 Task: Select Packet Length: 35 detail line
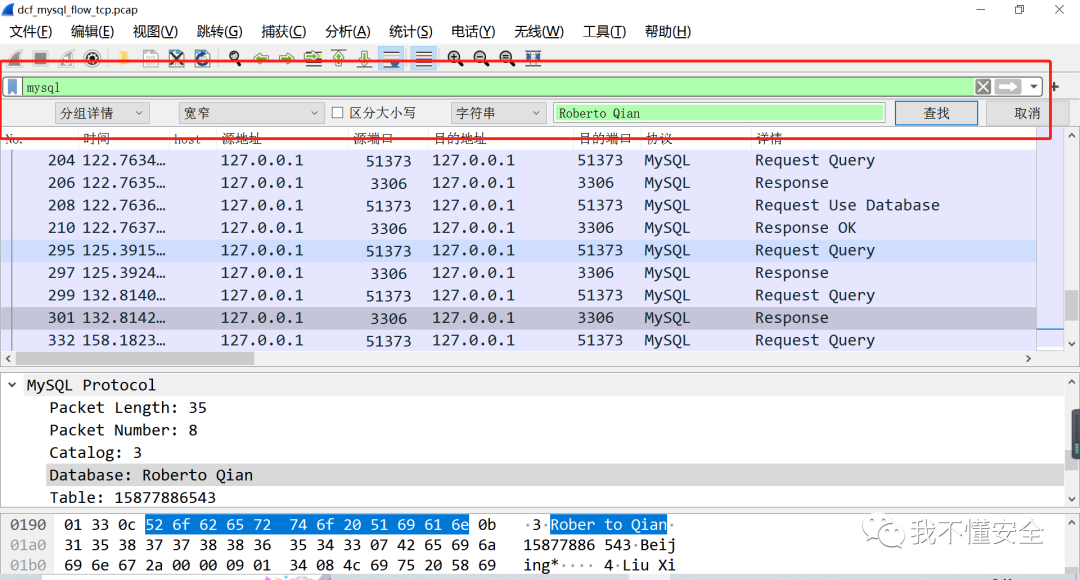554,408
